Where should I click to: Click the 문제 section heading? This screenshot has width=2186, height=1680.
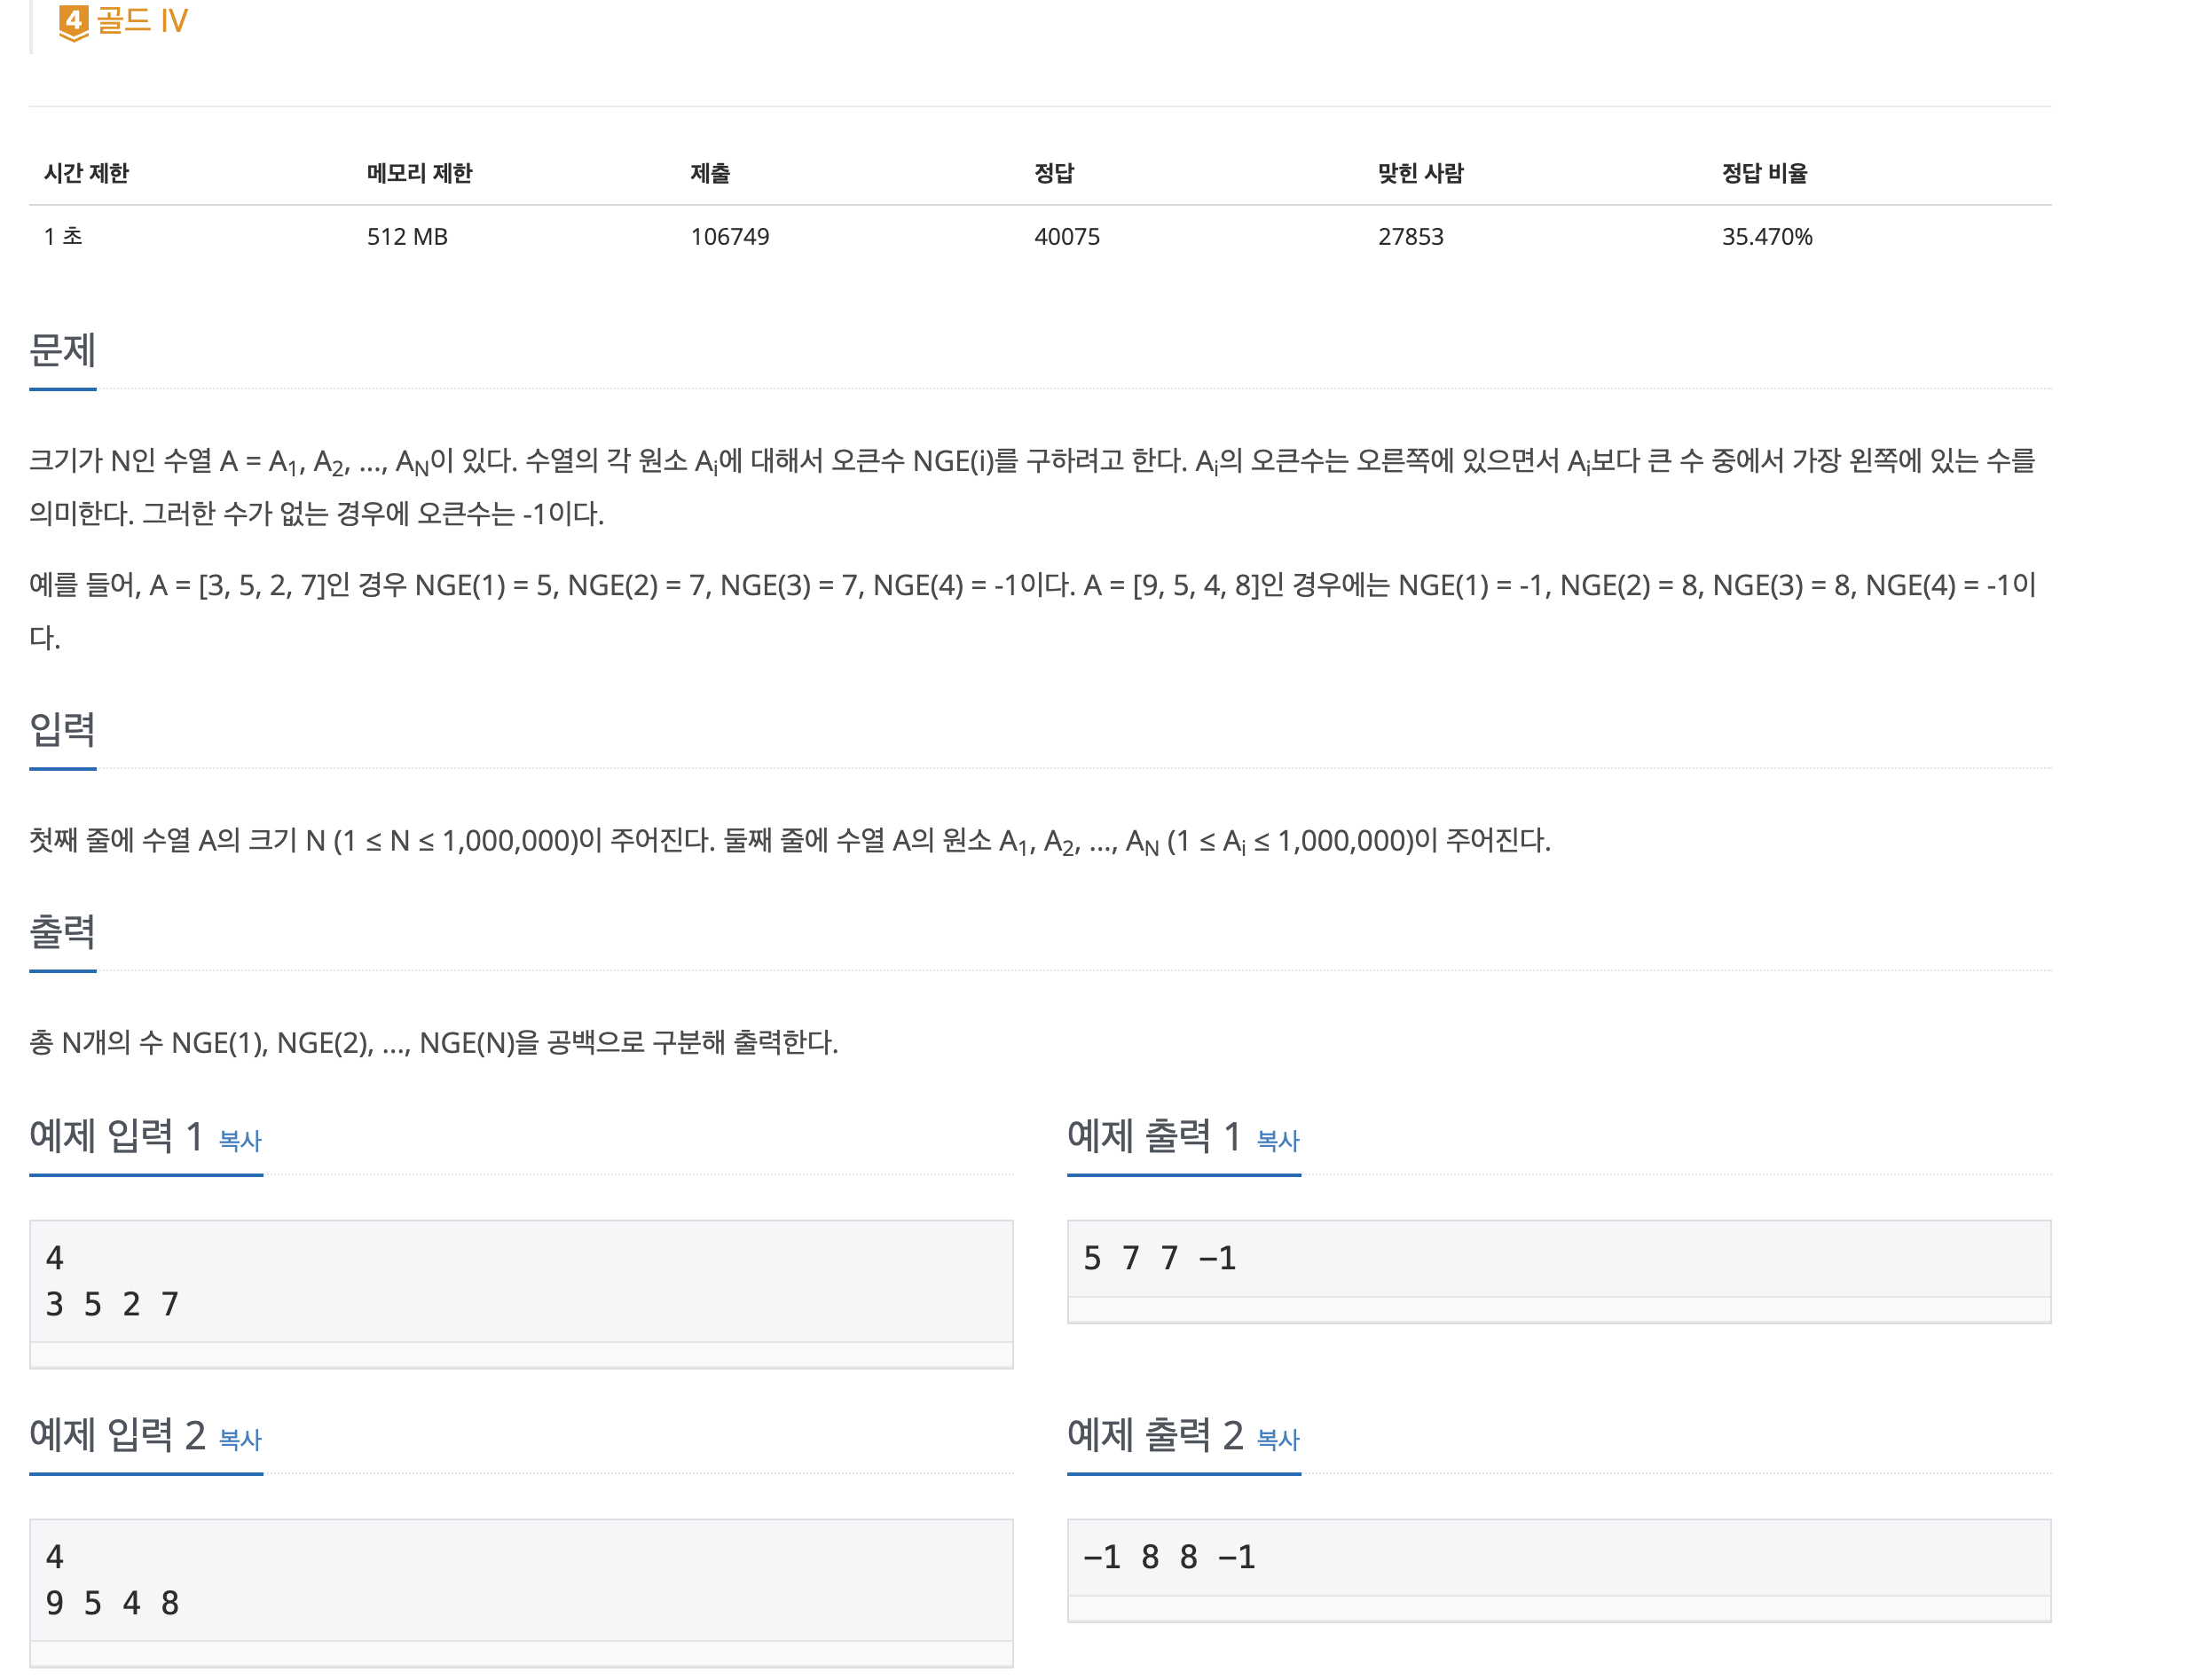[x=62, y=350]
